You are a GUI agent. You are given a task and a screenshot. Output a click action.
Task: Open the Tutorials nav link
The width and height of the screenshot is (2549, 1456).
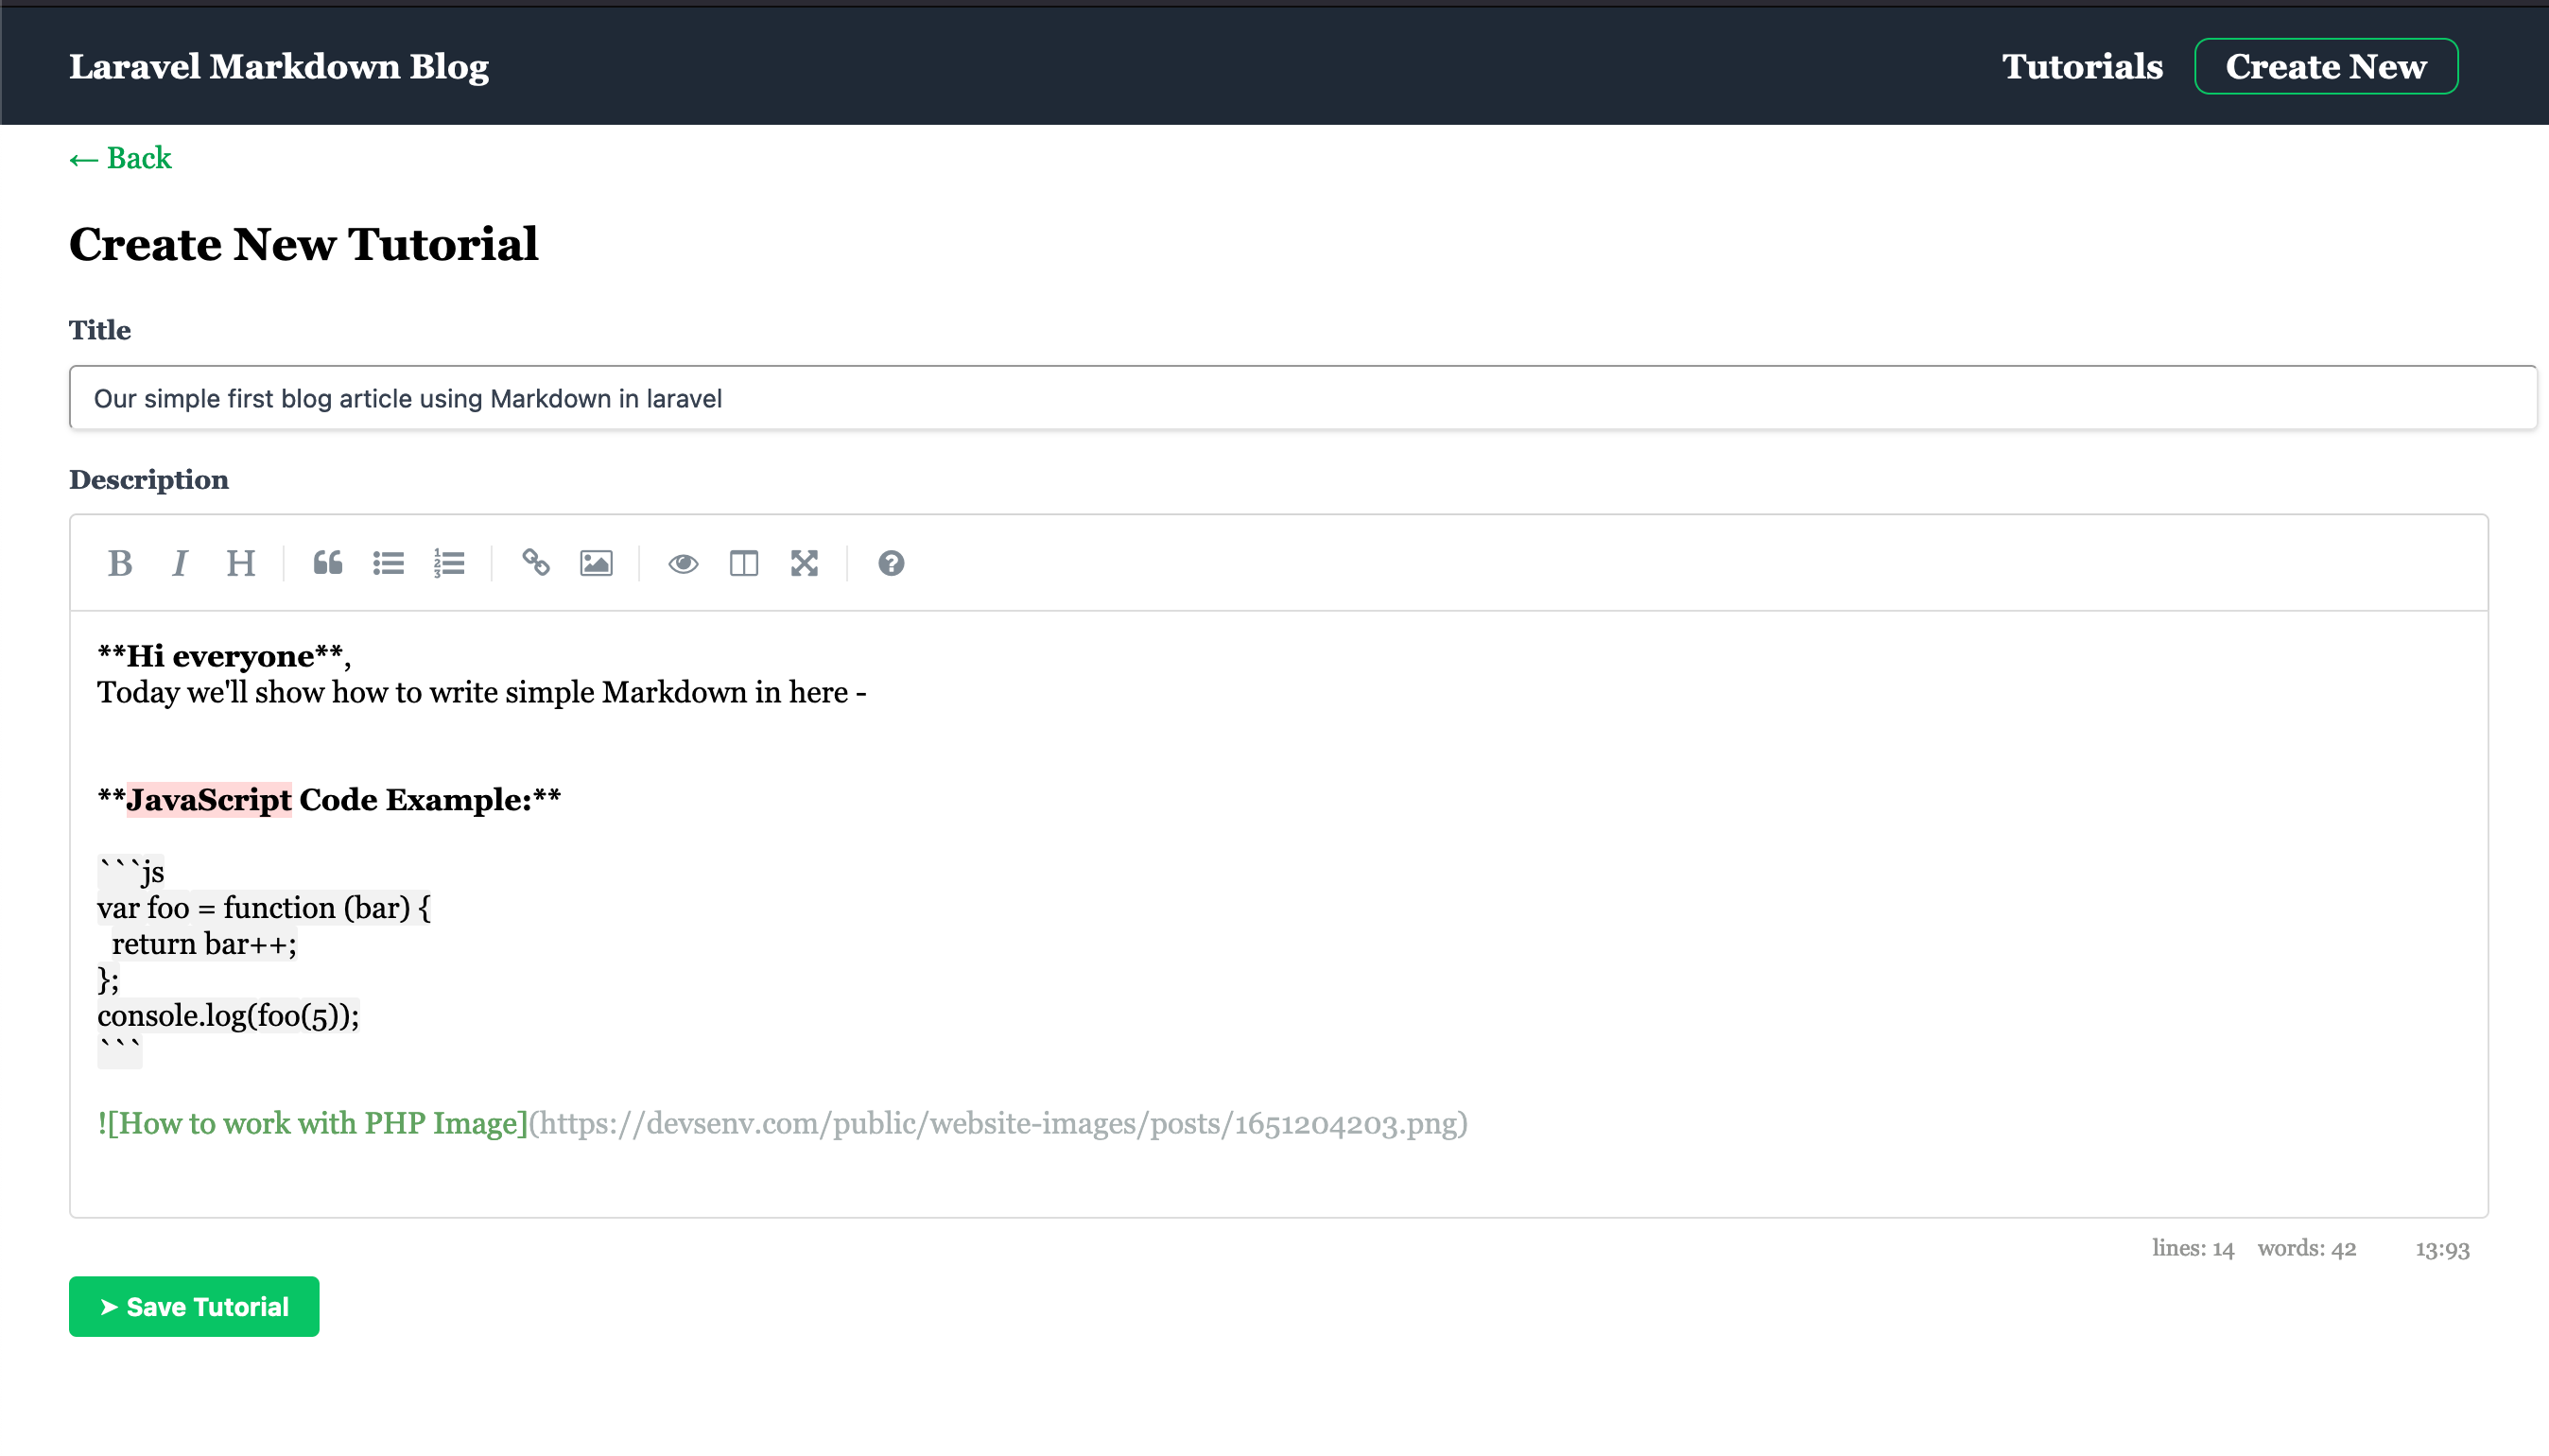(2082, 67)
